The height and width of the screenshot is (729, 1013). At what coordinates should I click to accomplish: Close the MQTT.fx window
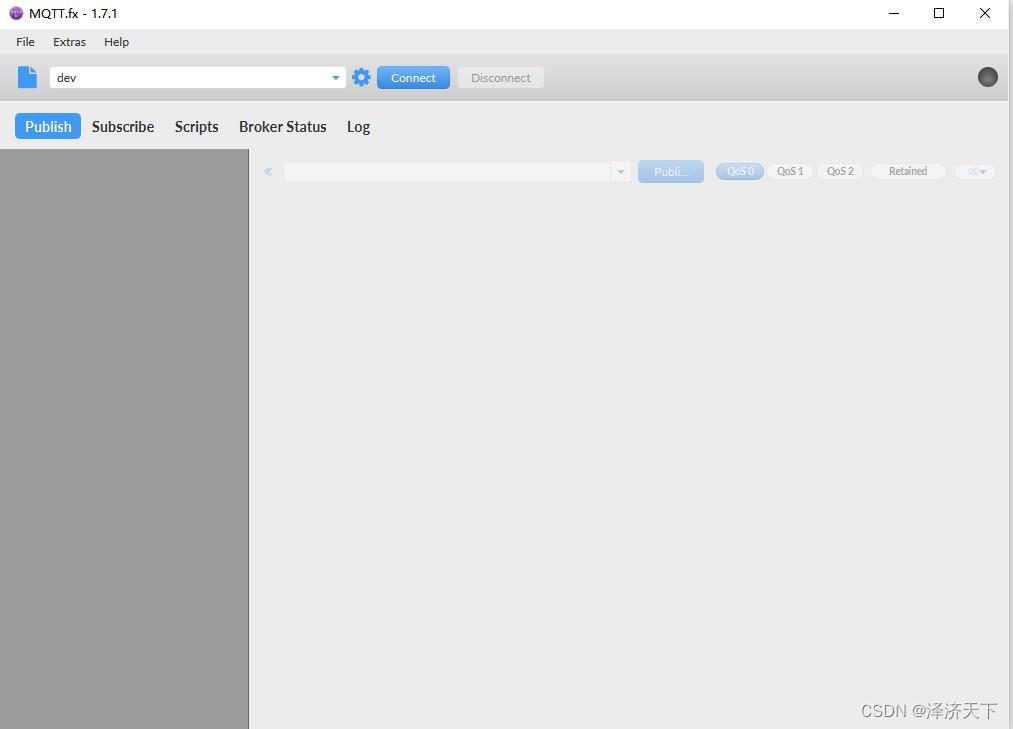985,13
